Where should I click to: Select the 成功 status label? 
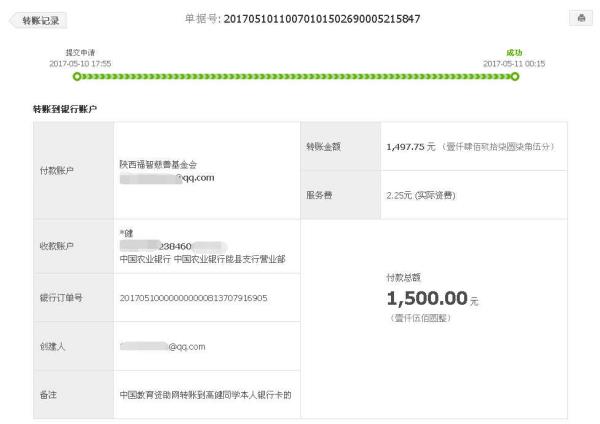click(514, 52)
